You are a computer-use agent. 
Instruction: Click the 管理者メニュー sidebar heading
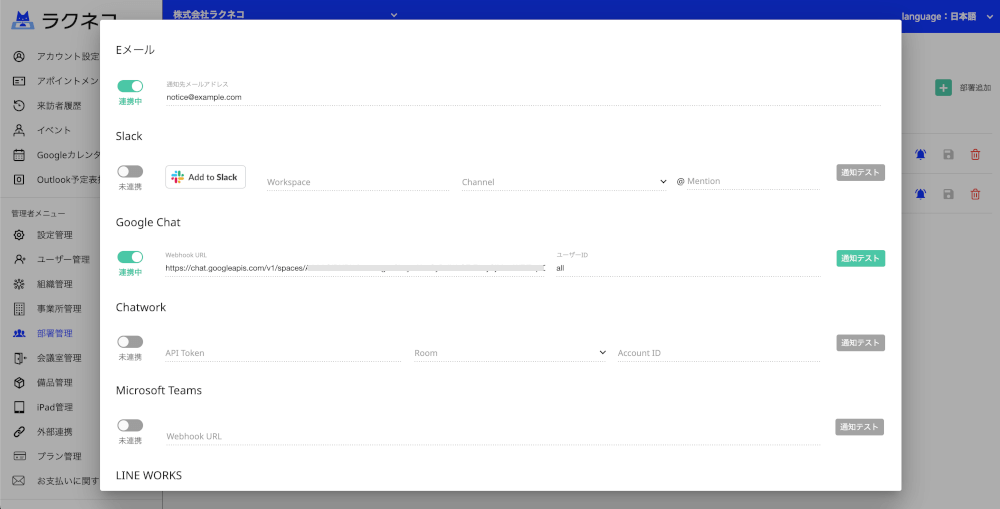click(x=38, y=214)
